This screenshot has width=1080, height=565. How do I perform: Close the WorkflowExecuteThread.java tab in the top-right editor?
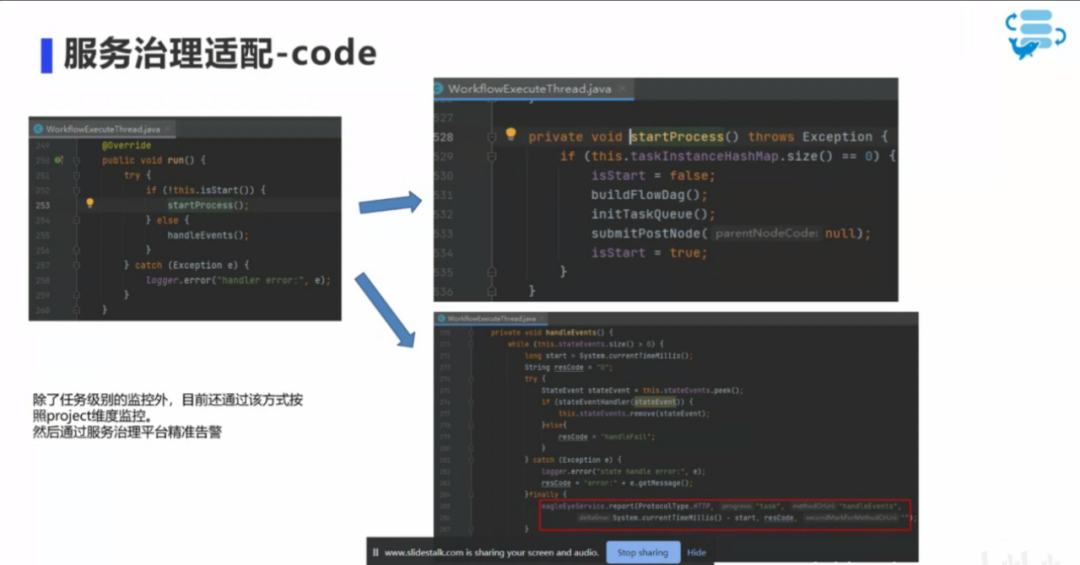pyautogui.click(x=623, y=89)
